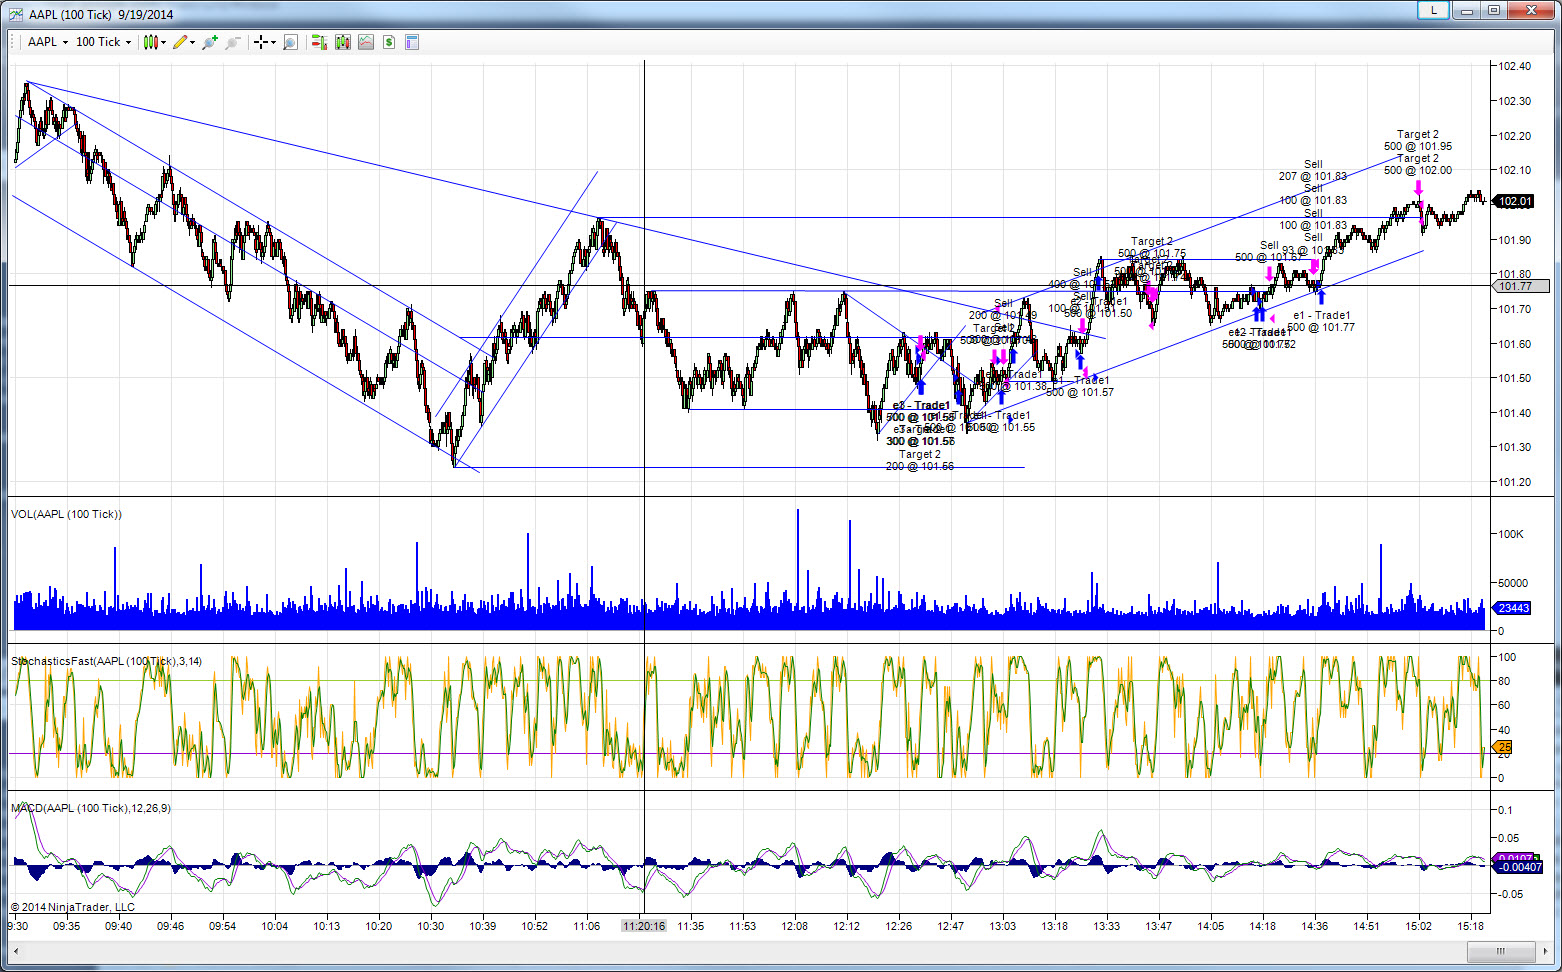The height and width of the screenshot is (972, 1562).
Task: Select the pencil drawing tools icon
Action: [x=180, y=42]
